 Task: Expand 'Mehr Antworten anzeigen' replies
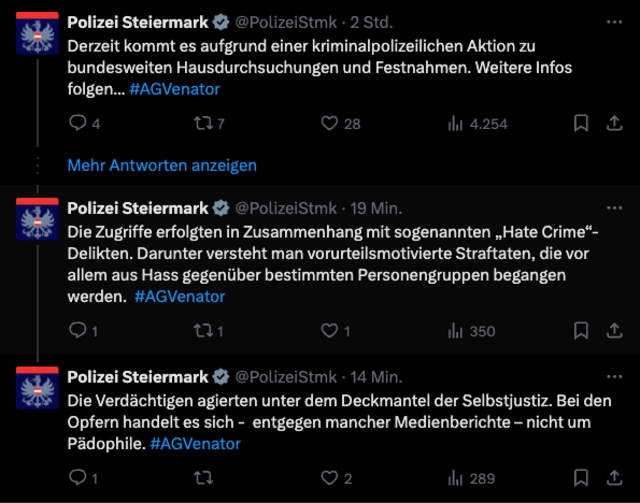tap(162, 165)
